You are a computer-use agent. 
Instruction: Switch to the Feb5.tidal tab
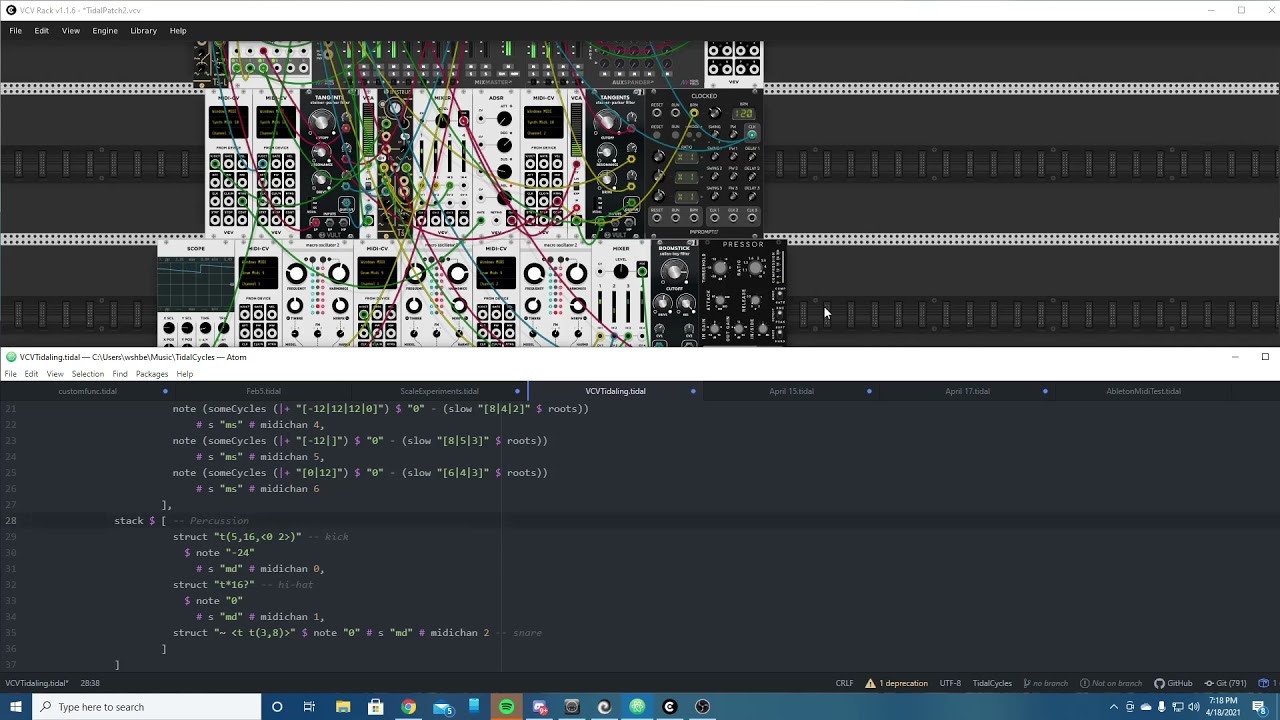click(x=264, y=391)
